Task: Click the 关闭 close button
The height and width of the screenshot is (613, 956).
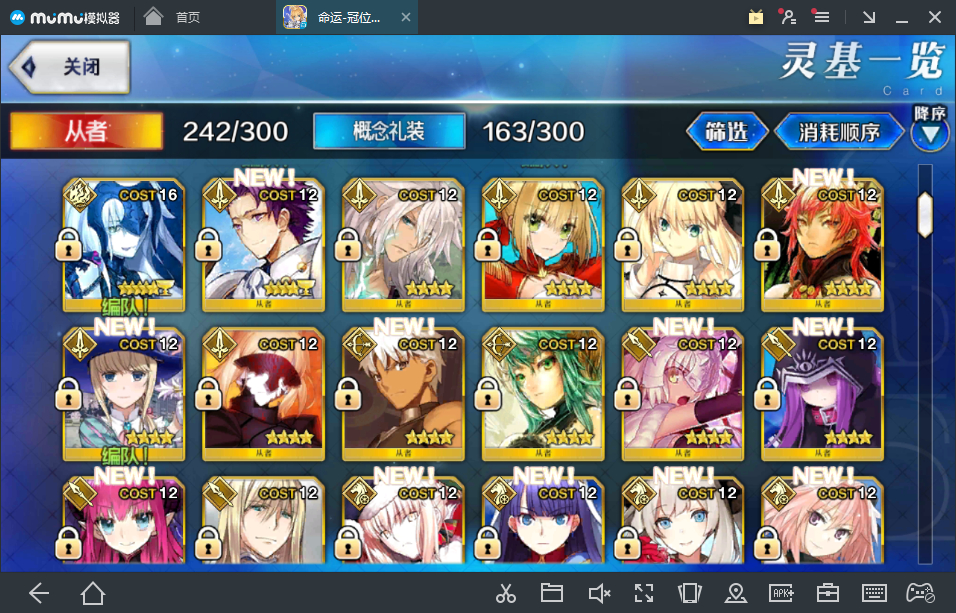Action: (x=70, y=66)
